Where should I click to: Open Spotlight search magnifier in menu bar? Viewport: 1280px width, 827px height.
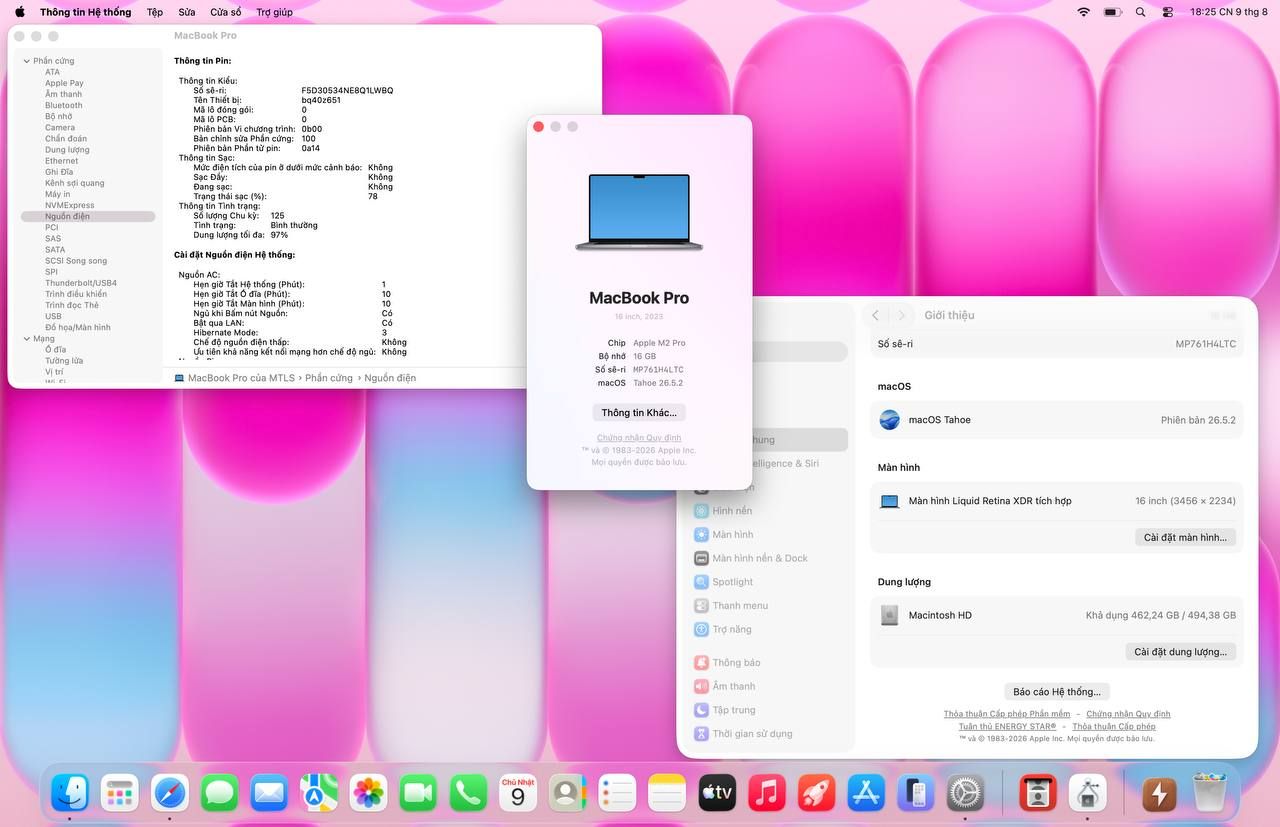(1141, 12)
